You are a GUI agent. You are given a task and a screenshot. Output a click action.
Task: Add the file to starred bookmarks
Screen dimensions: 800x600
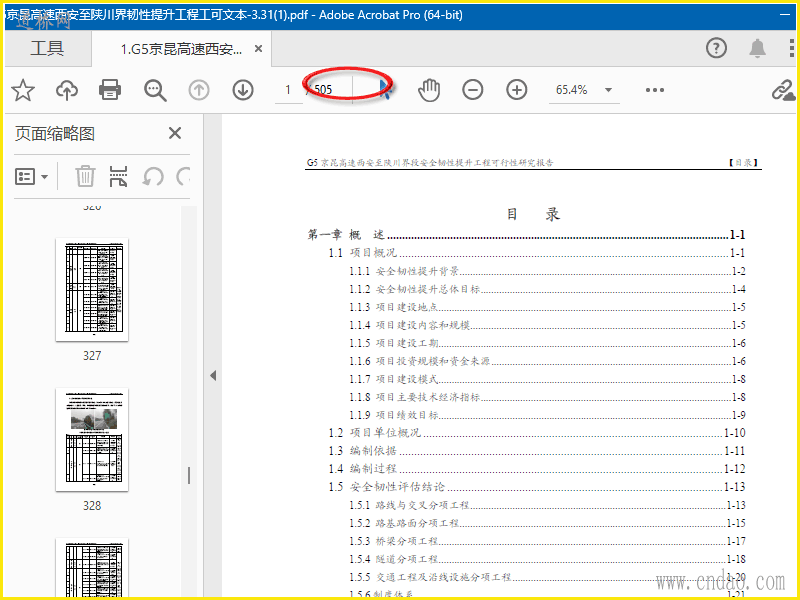tap(23, 90)
